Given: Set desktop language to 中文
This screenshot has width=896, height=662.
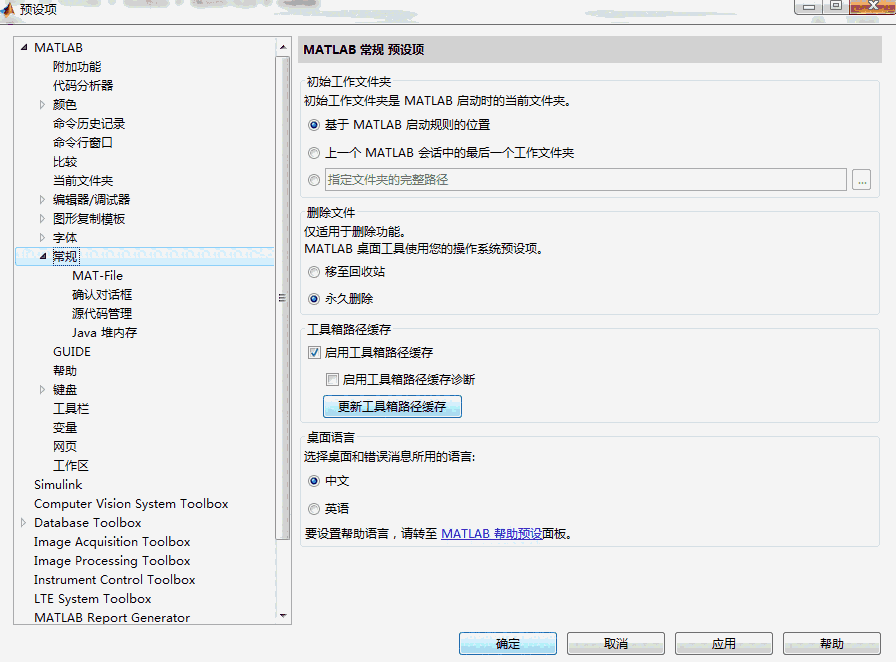Looking at the screenshot, I should pyautogui.click(x=314, y=481).
